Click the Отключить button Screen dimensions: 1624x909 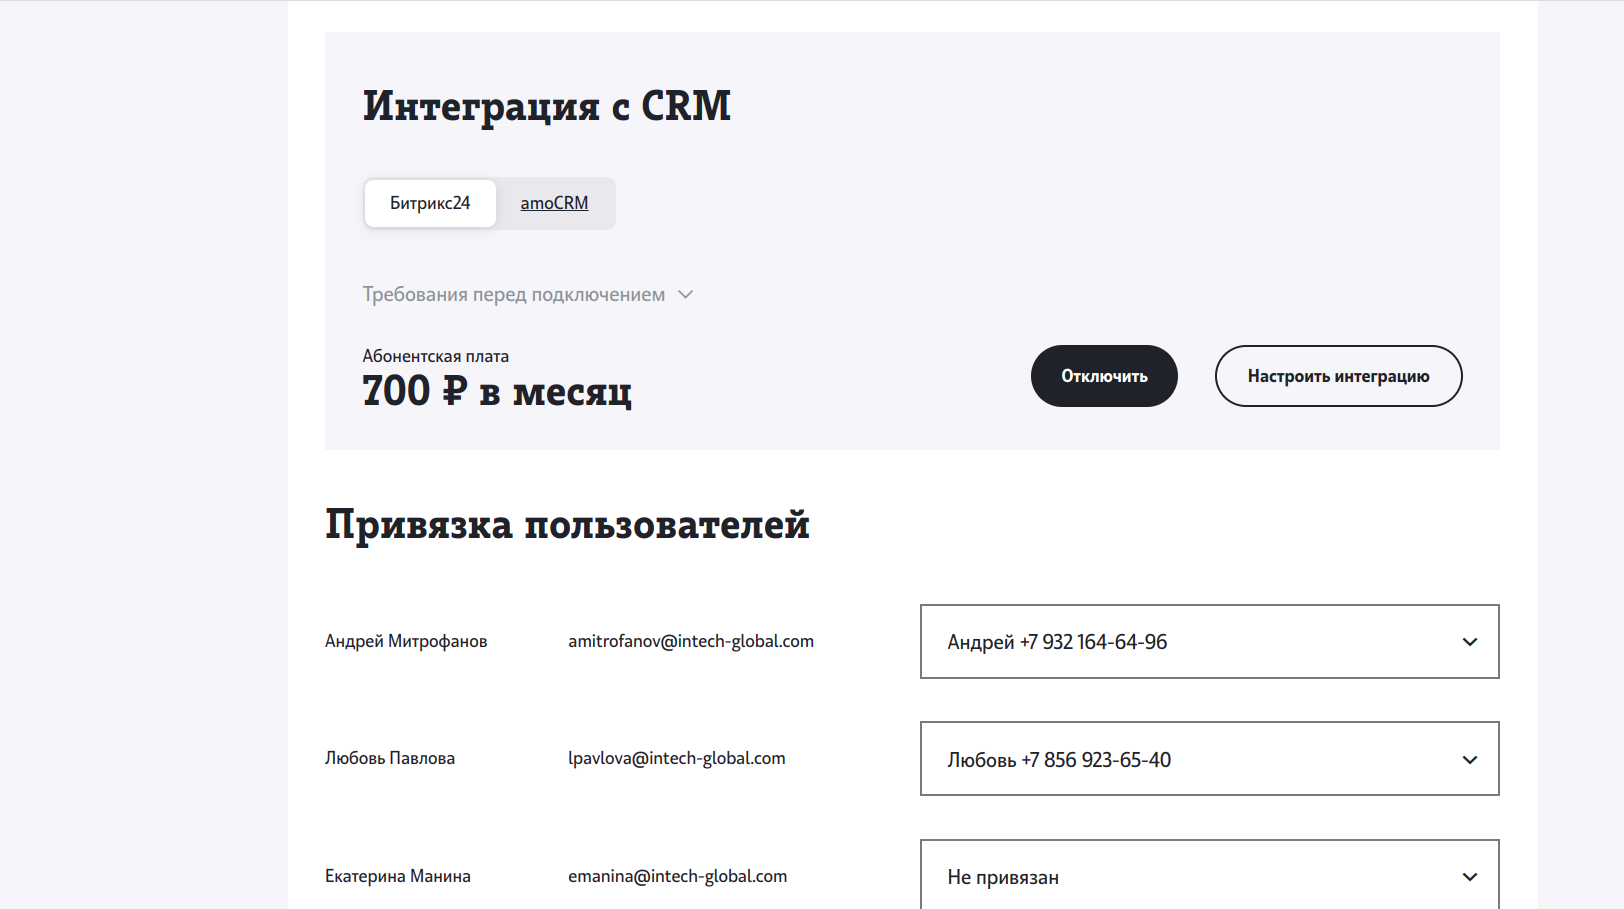[x=1104, y=376]
